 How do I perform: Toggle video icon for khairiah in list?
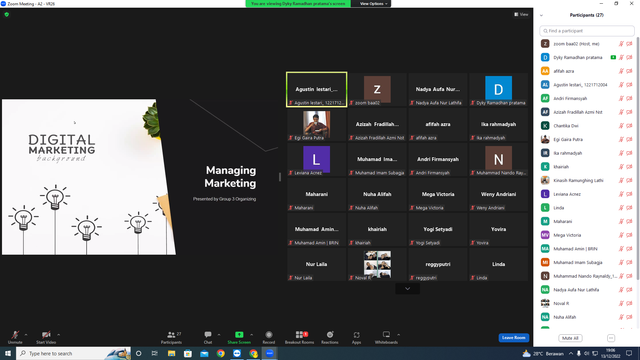point(629,167)
